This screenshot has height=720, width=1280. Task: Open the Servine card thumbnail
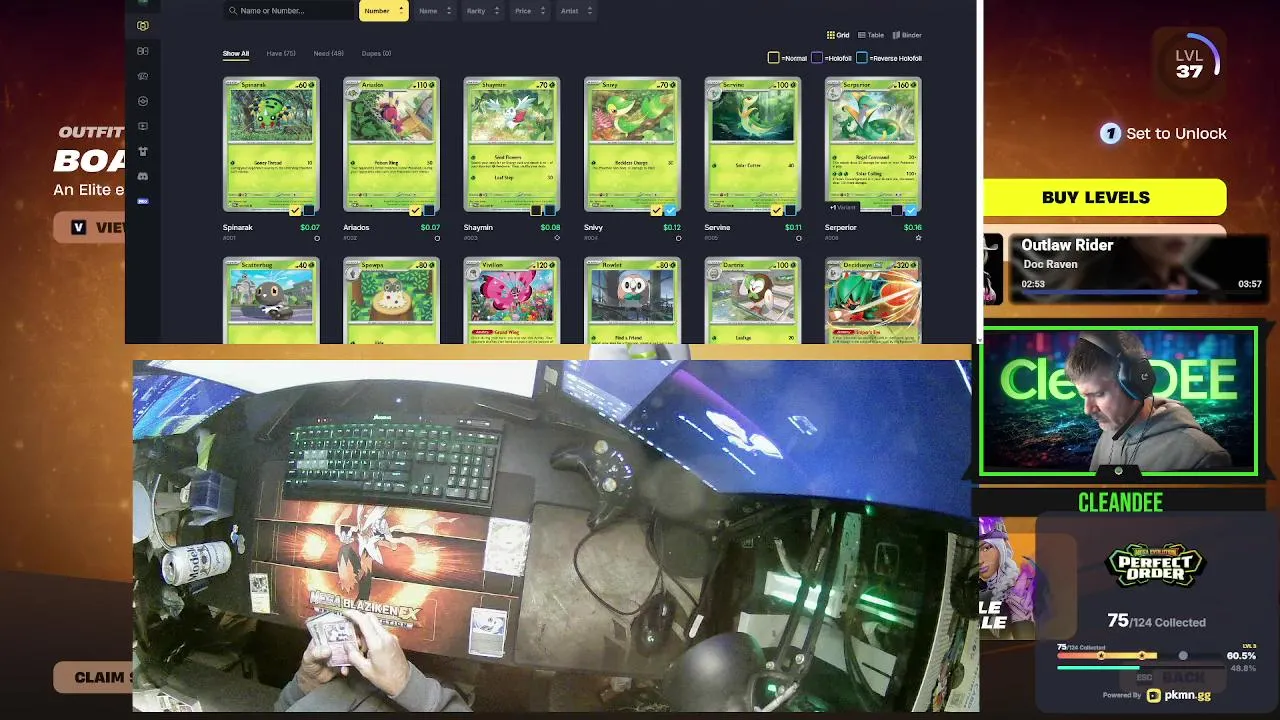[752, 145]
